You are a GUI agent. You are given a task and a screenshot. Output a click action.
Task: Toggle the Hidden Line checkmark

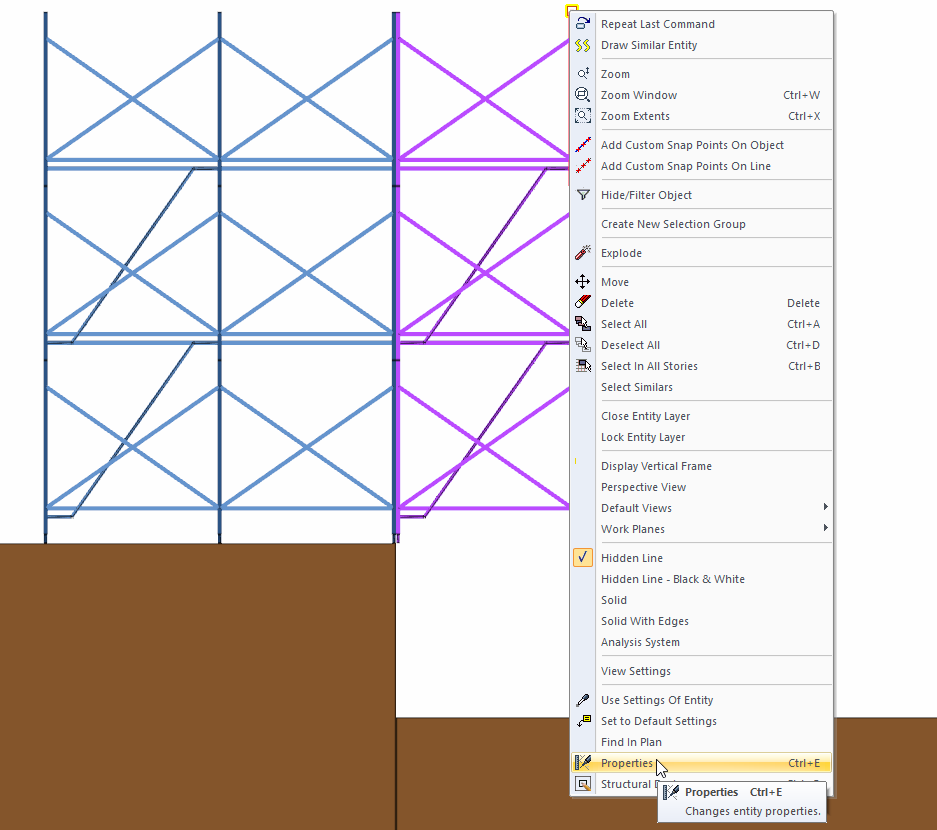click(x=583, y=558)
